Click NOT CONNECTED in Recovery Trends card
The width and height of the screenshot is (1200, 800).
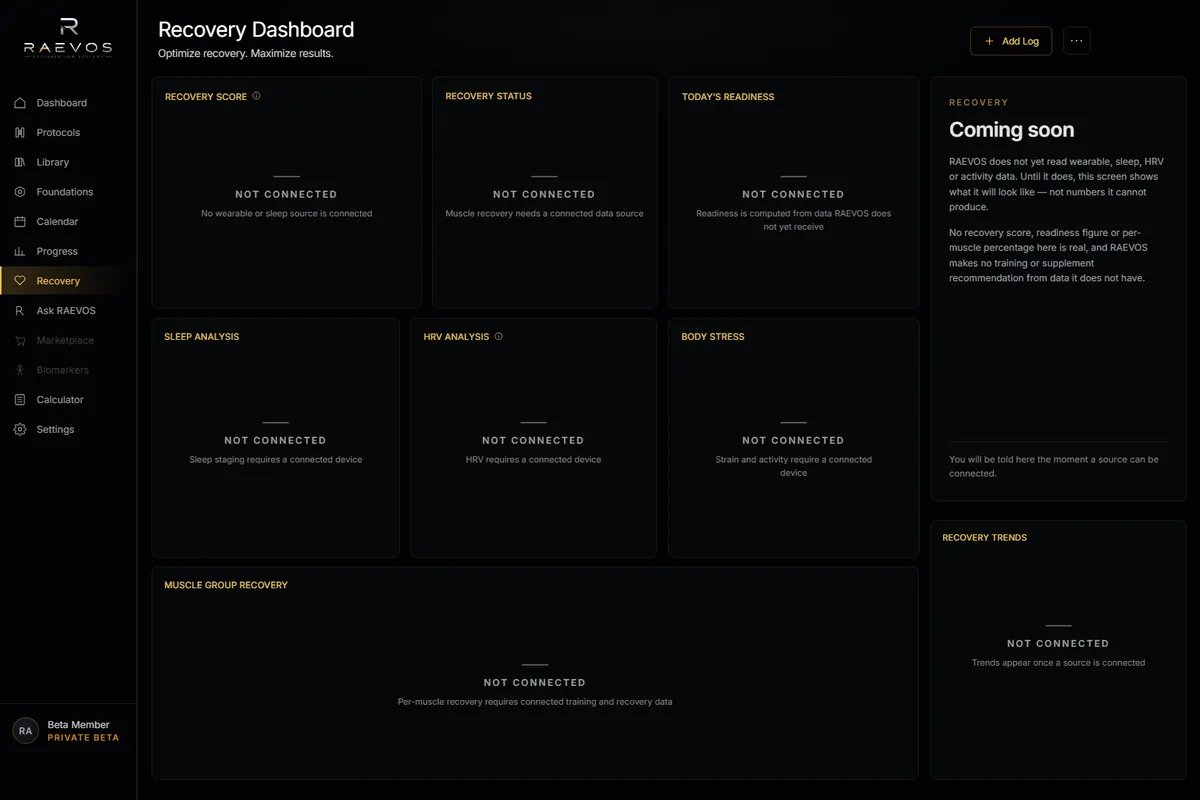coord(1058,644)
